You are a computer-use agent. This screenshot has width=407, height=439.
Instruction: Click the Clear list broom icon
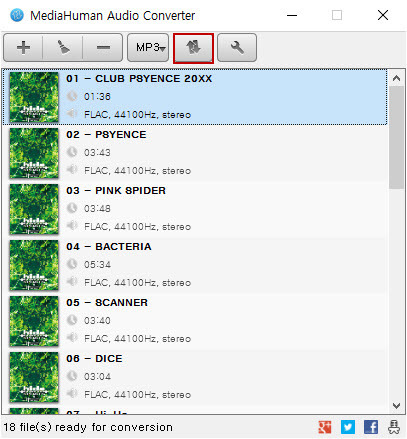[x=63, y=48]
